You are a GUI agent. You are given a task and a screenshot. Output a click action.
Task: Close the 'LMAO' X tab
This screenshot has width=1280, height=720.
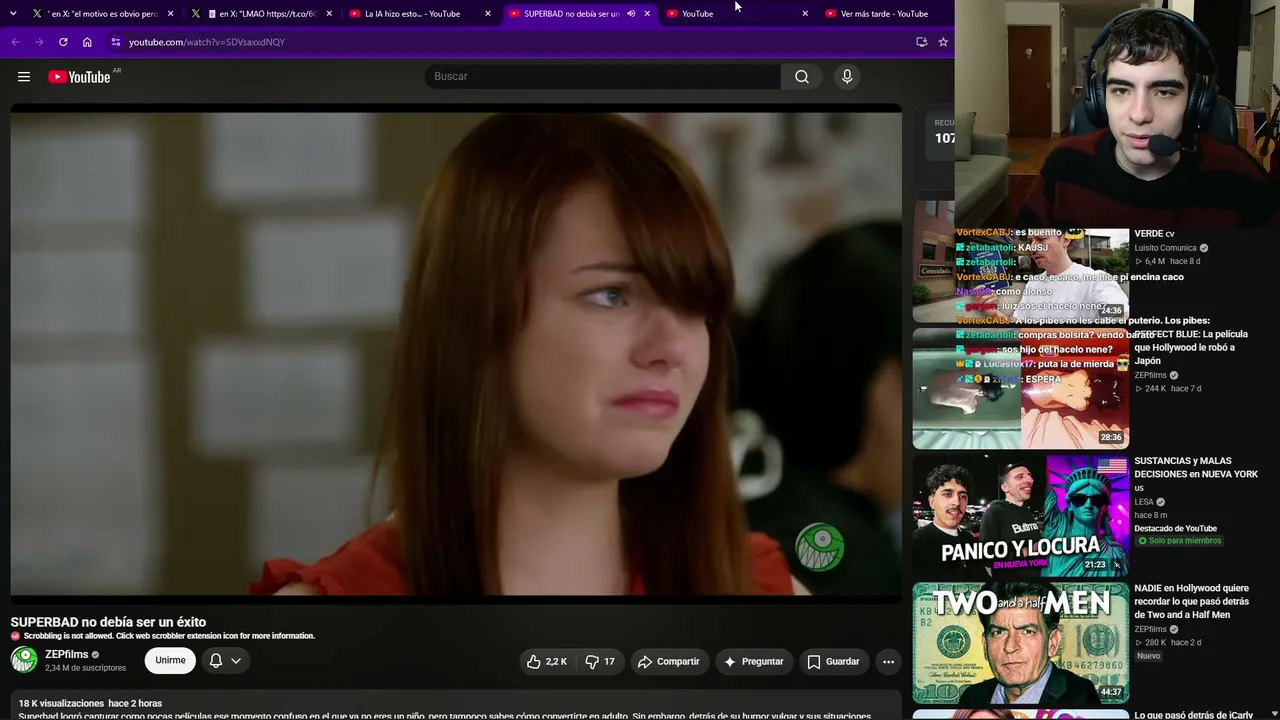pos(329,14)
